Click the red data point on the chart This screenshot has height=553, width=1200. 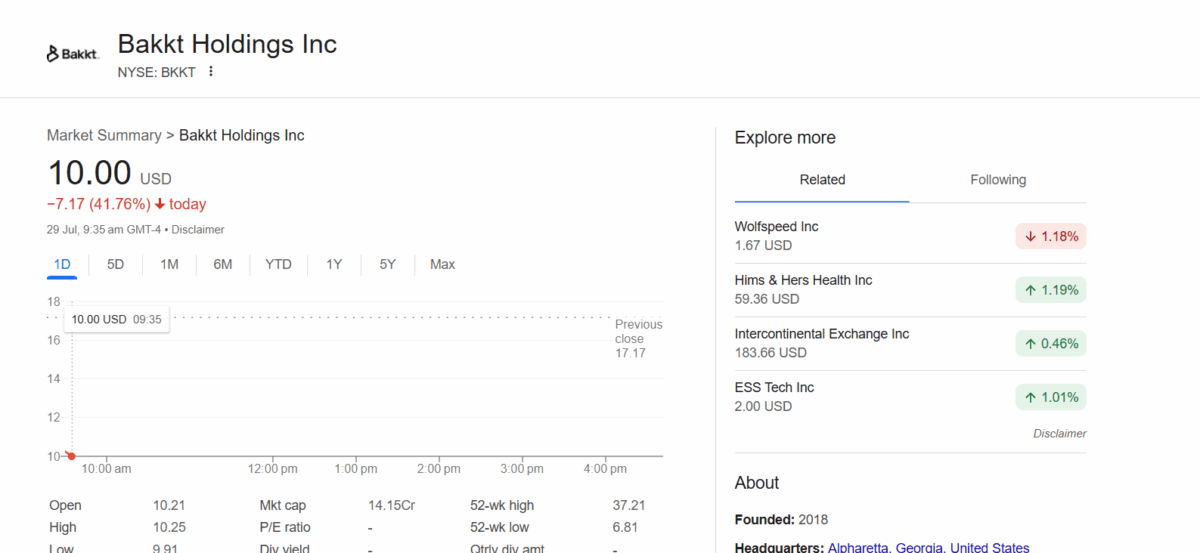(71, 456)
